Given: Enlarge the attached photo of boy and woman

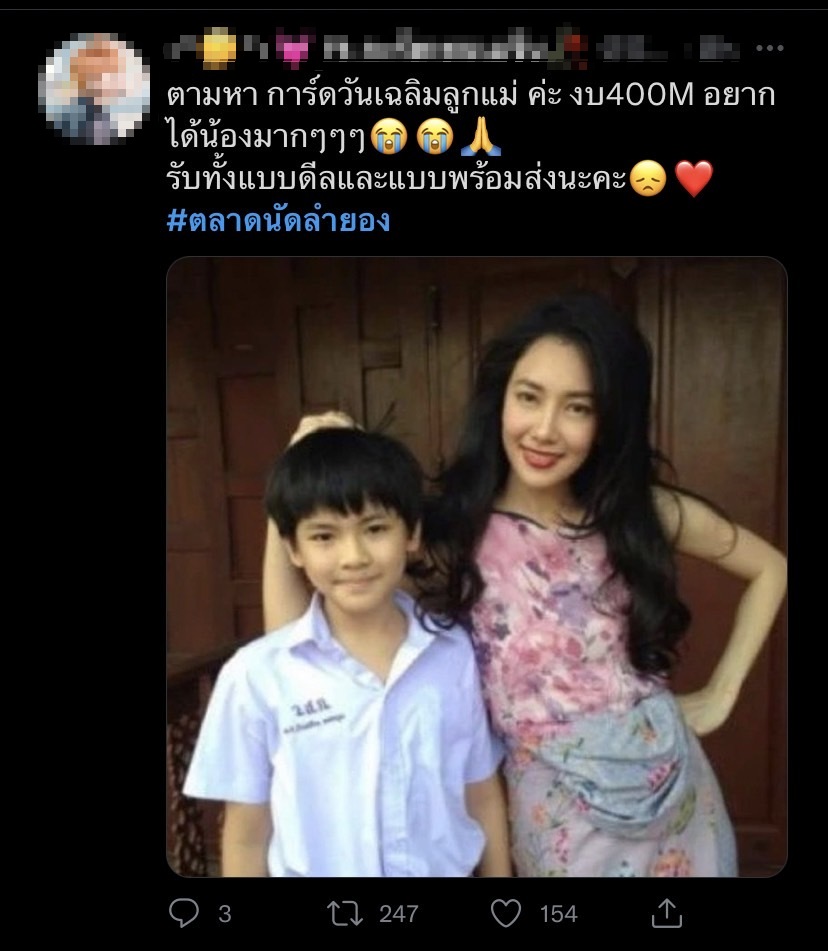Looking at the screenshot, I should click(x=477, y=566).
